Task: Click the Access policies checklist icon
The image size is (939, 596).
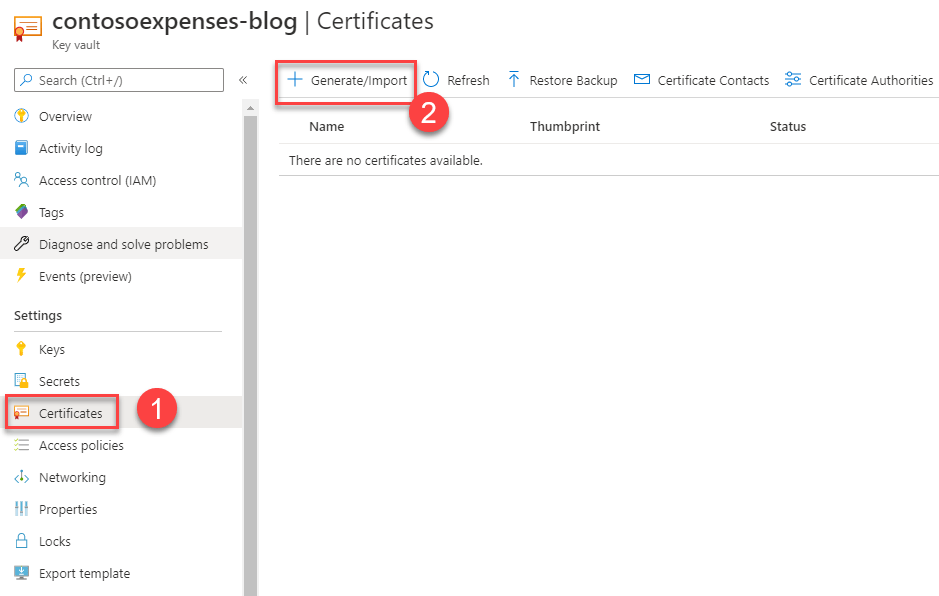Action: (x=22, y=444)
